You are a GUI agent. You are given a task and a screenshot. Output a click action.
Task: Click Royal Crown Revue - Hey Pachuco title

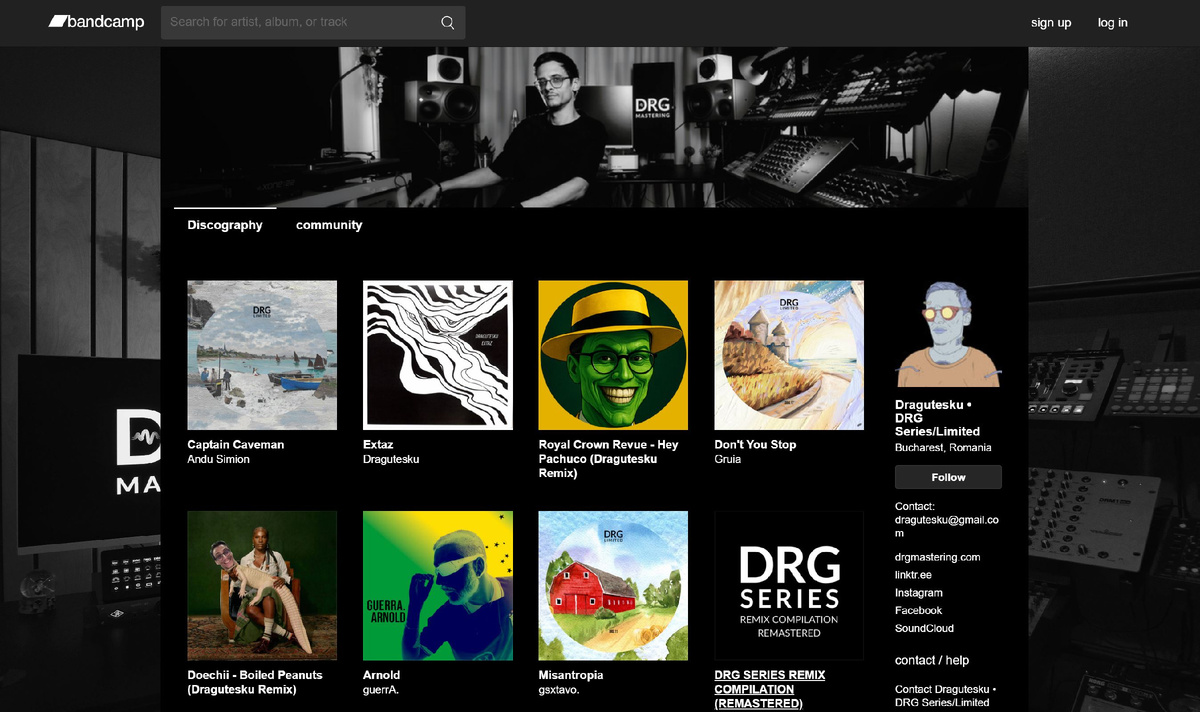(609, 458)
